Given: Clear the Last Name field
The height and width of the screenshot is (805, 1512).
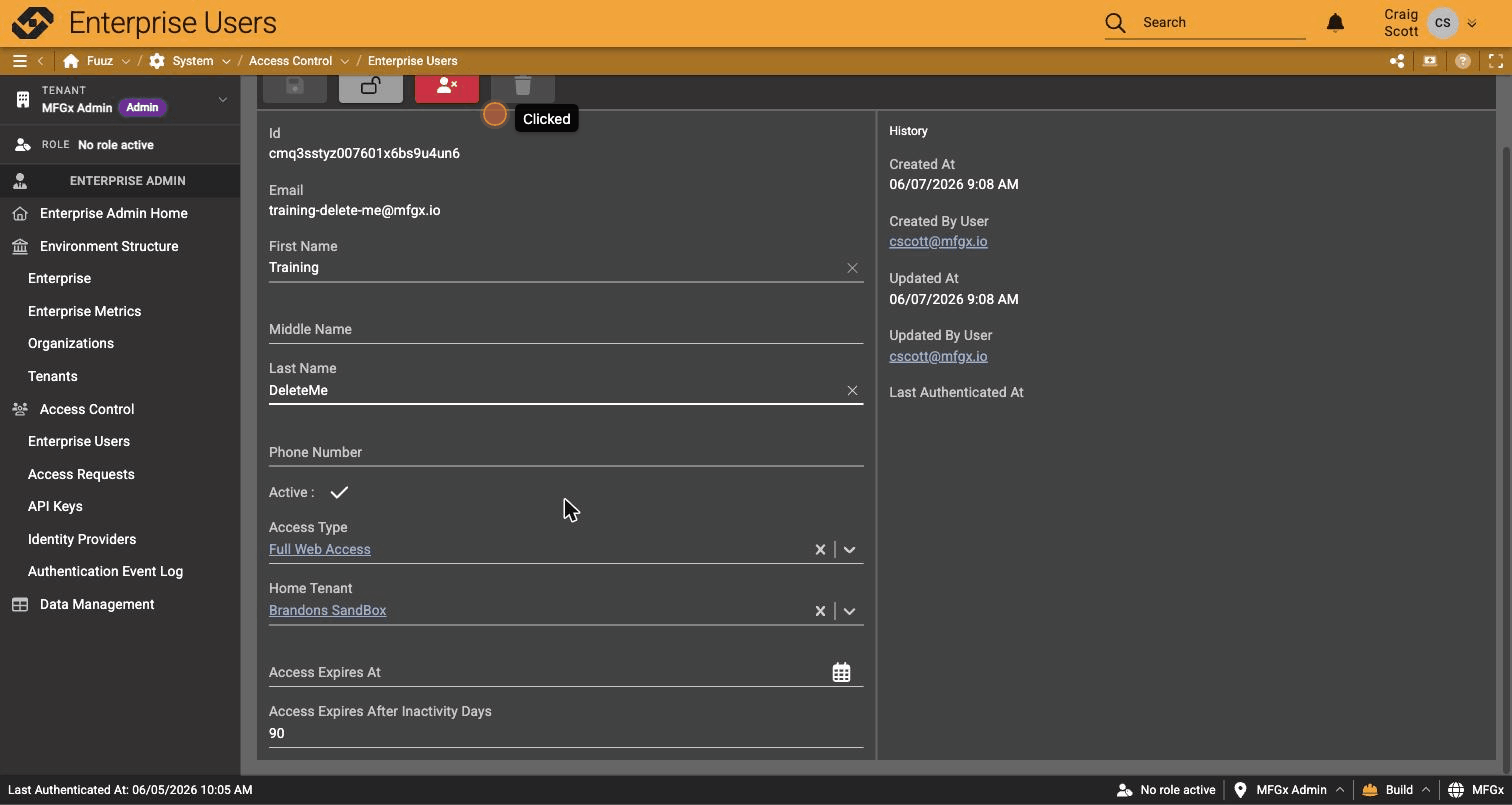Looking at the screenshot, I should click(852, 391).
